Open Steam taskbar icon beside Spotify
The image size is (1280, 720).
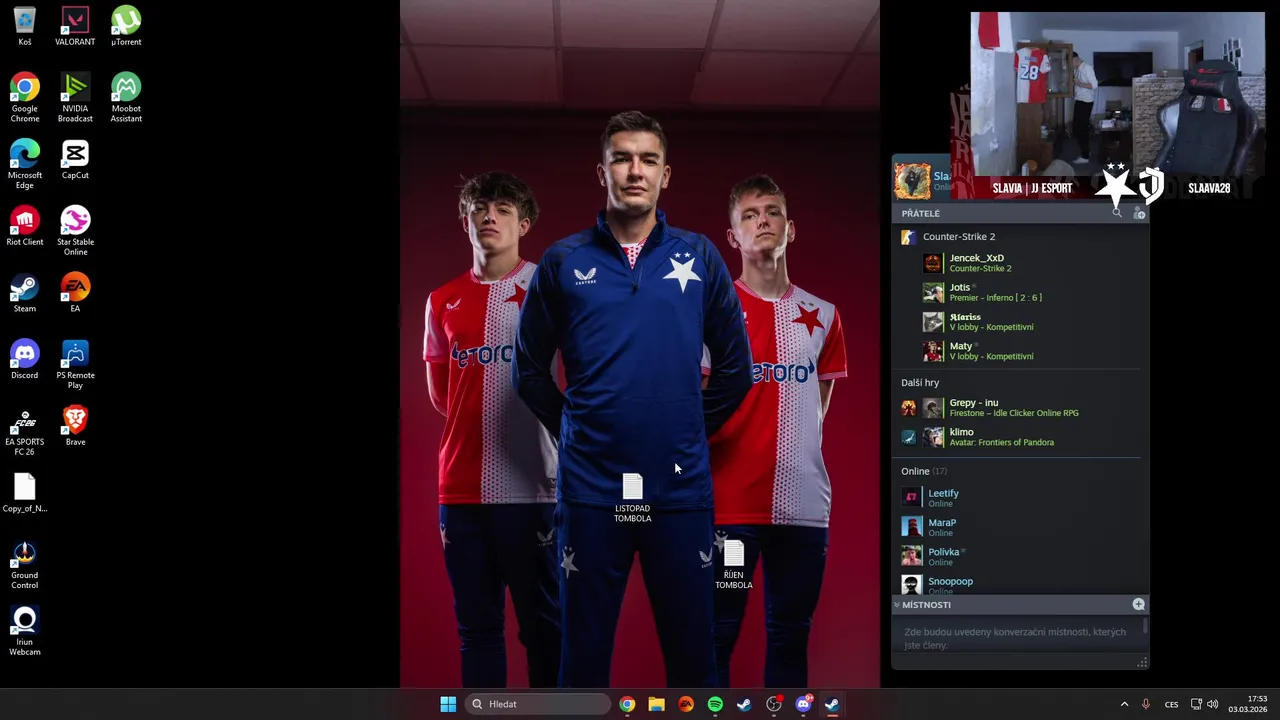click(744, 704)
